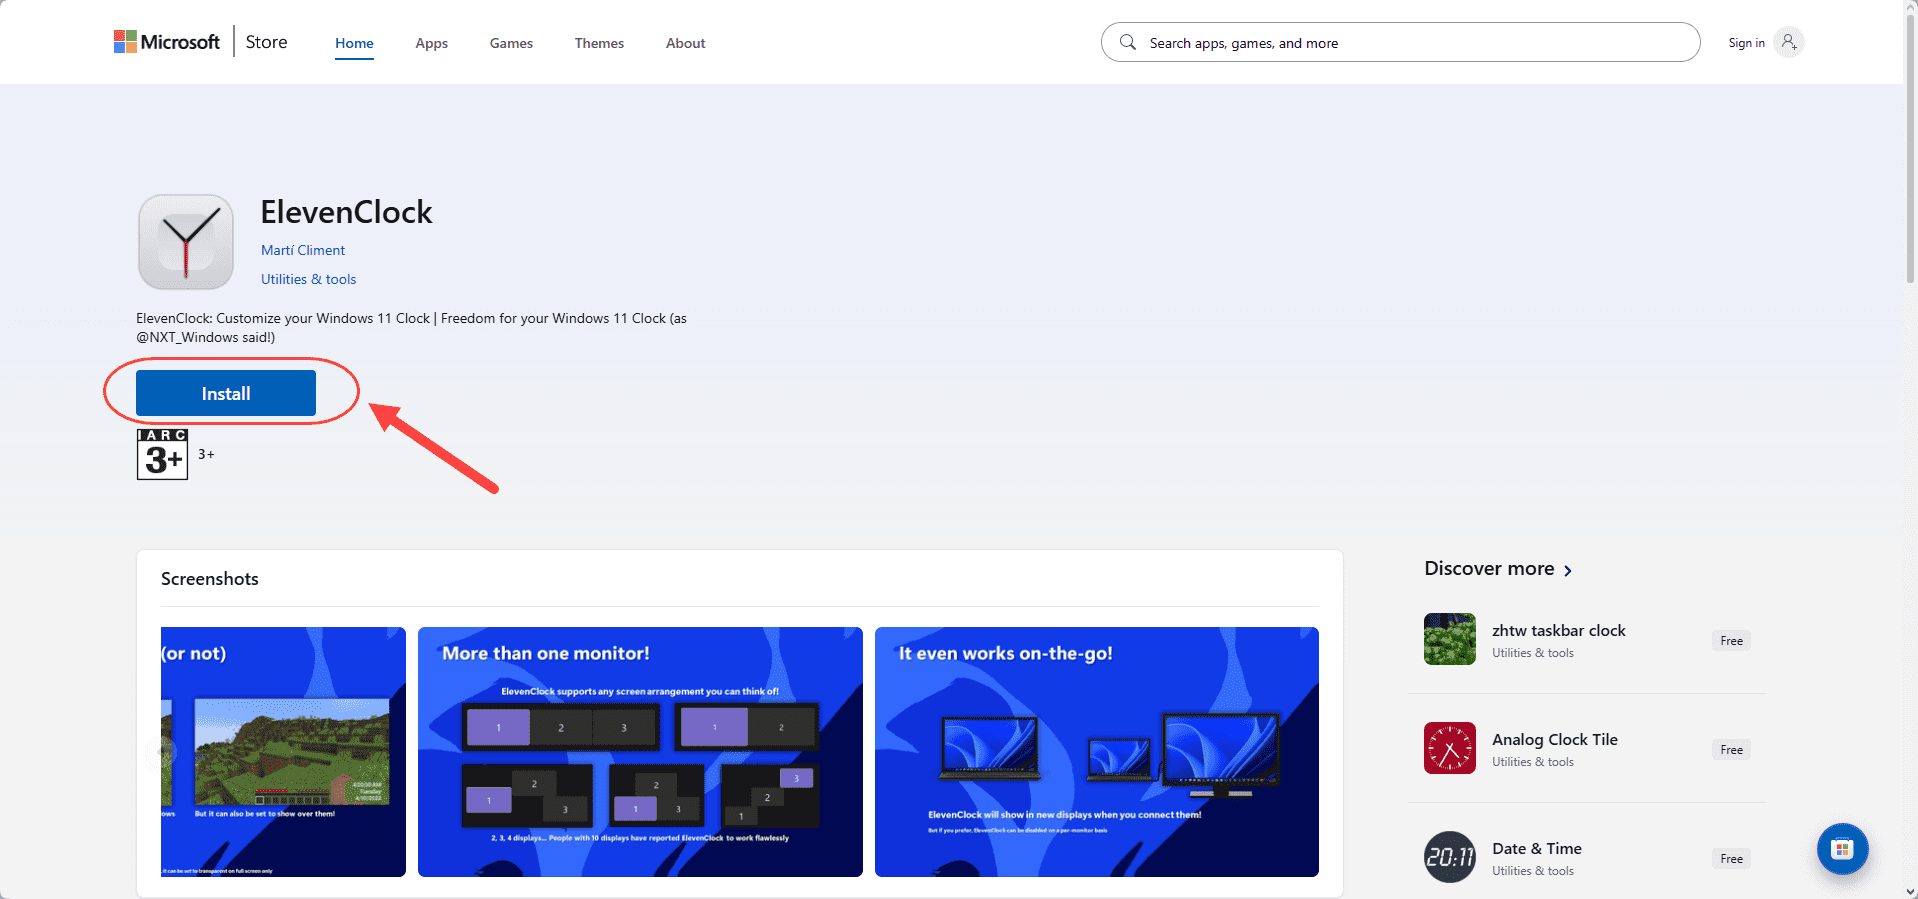Click the ElevenClock app icon

point(186,242)
